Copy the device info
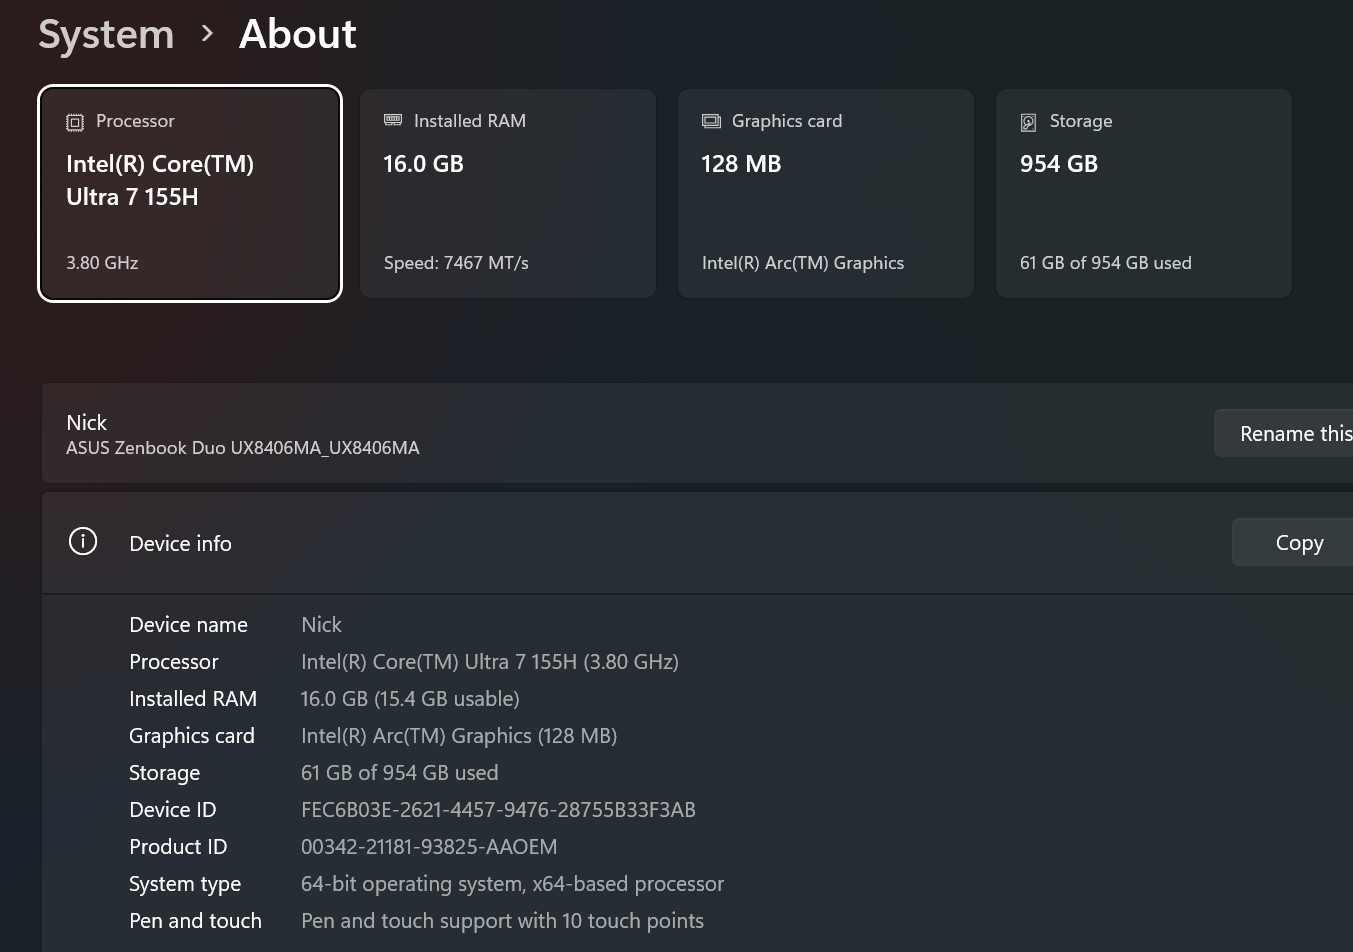The height and width of the screenshot is (952, 1353). tap(1293, 542)
